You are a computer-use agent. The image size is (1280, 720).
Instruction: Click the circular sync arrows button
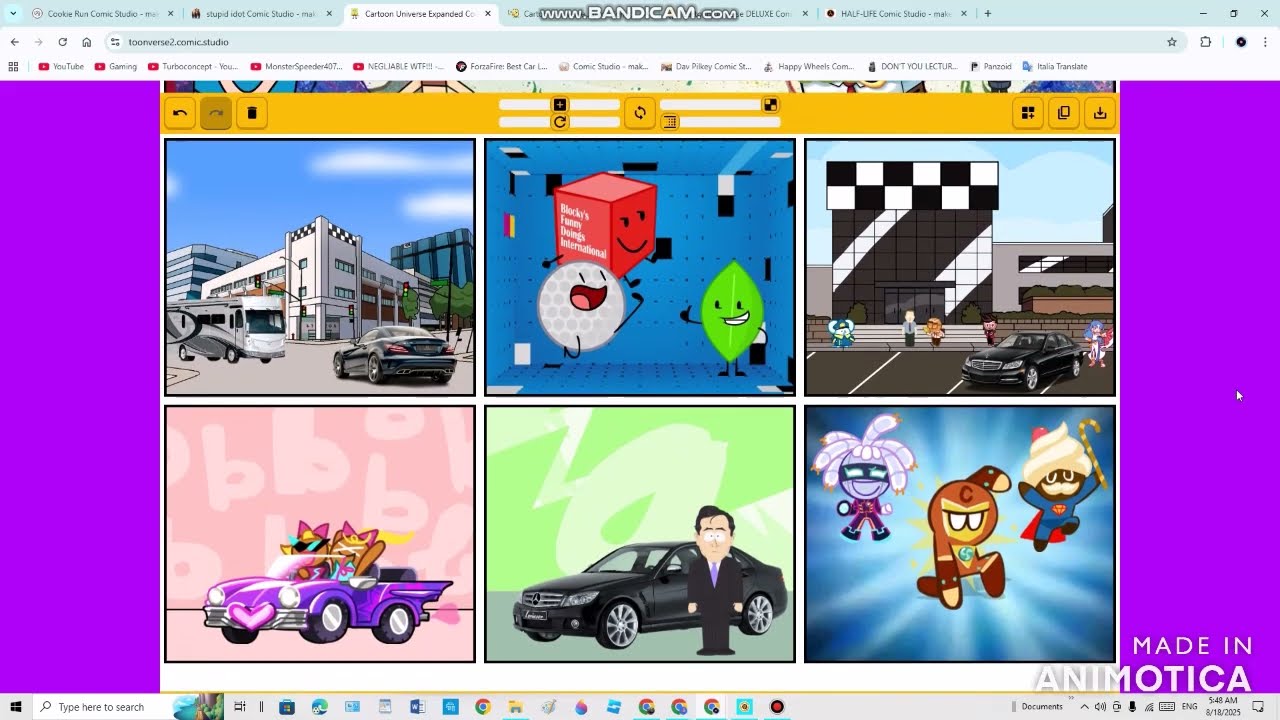pos(640,113)
